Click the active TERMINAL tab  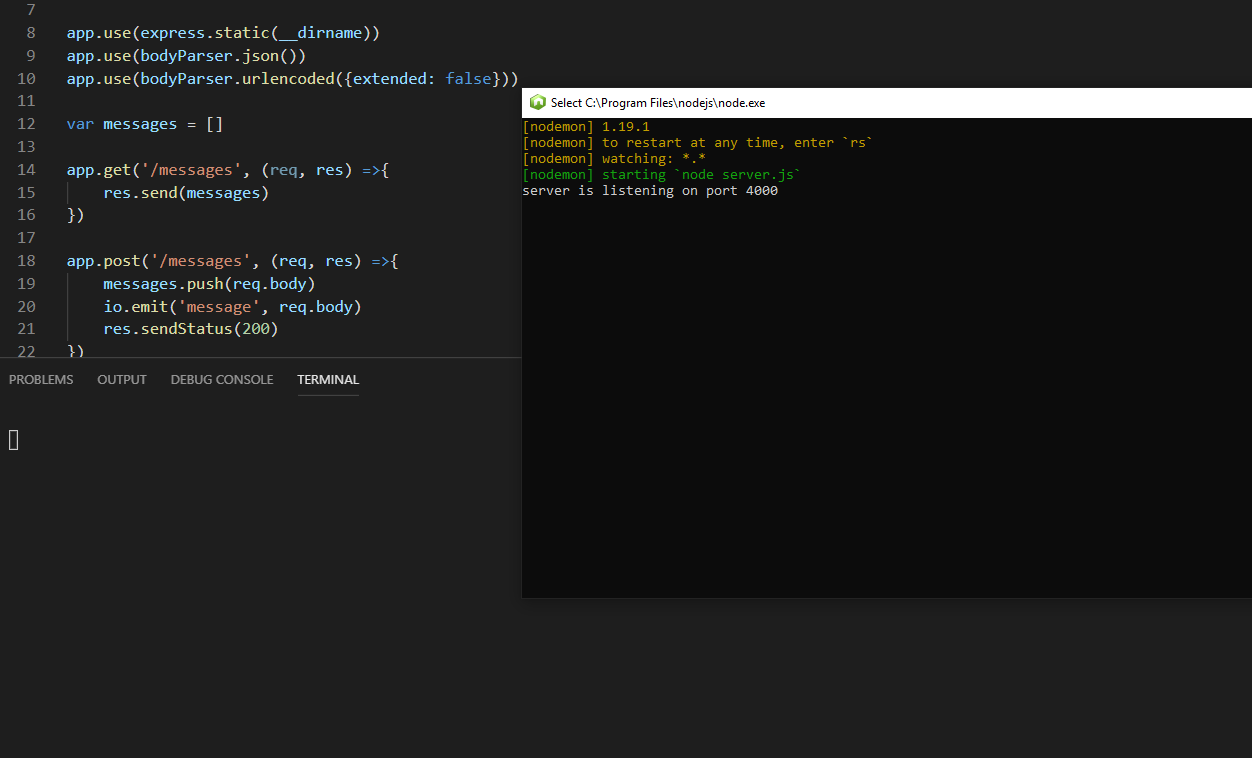tap(328, 379)
